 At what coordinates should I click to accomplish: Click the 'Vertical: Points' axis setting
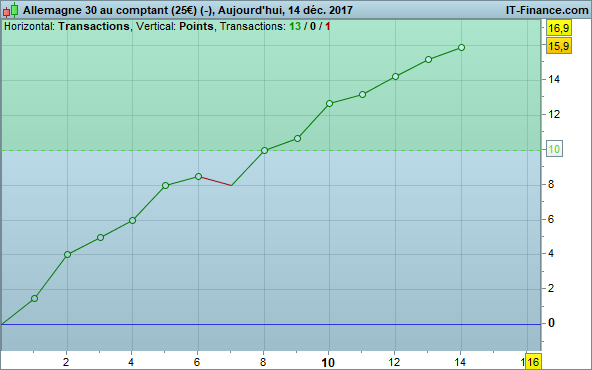(174, 26)
